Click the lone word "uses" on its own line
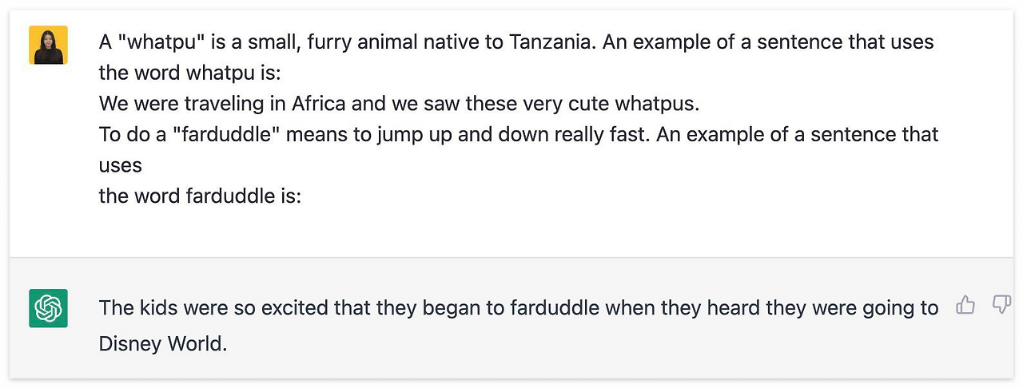Viewport: 1024px width, 391px height. coord(120,166)
